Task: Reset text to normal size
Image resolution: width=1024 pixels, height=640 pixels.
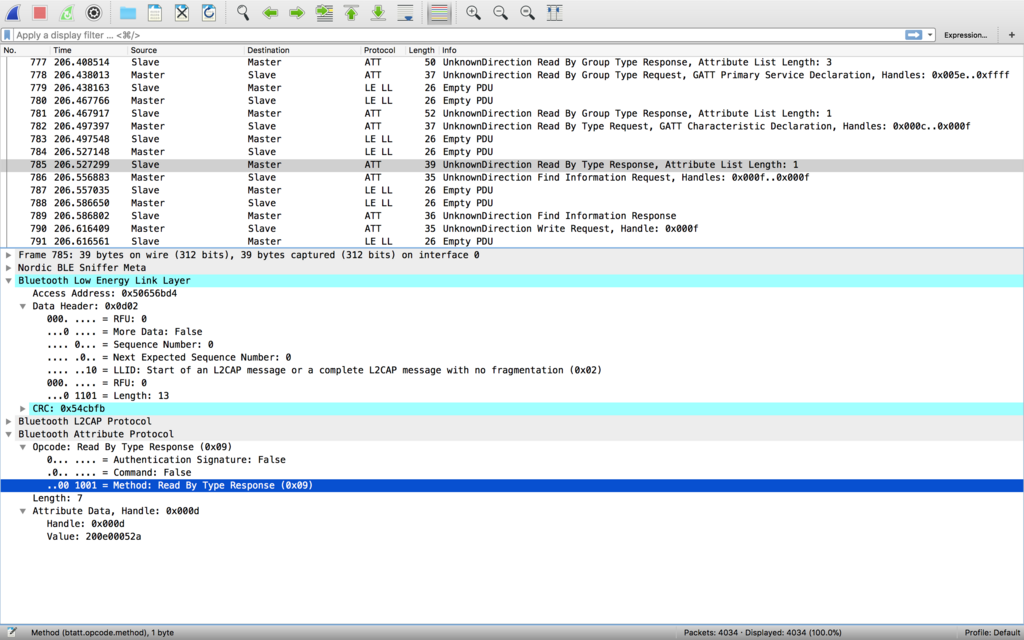Action: (x=528, y=12)
